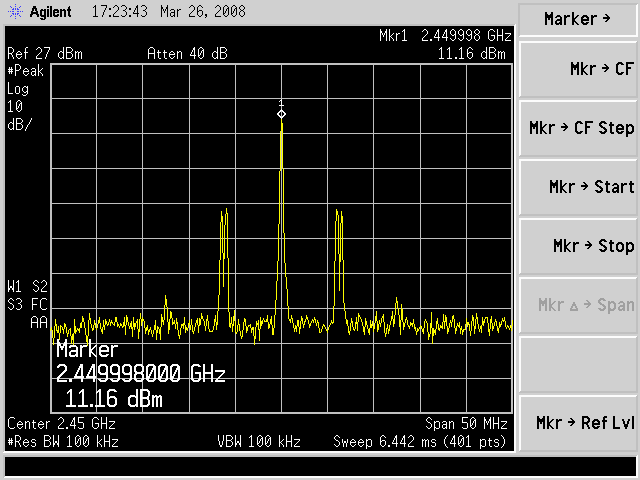
Task: Click the #Peak detector annotation
Action: point(26,71)
